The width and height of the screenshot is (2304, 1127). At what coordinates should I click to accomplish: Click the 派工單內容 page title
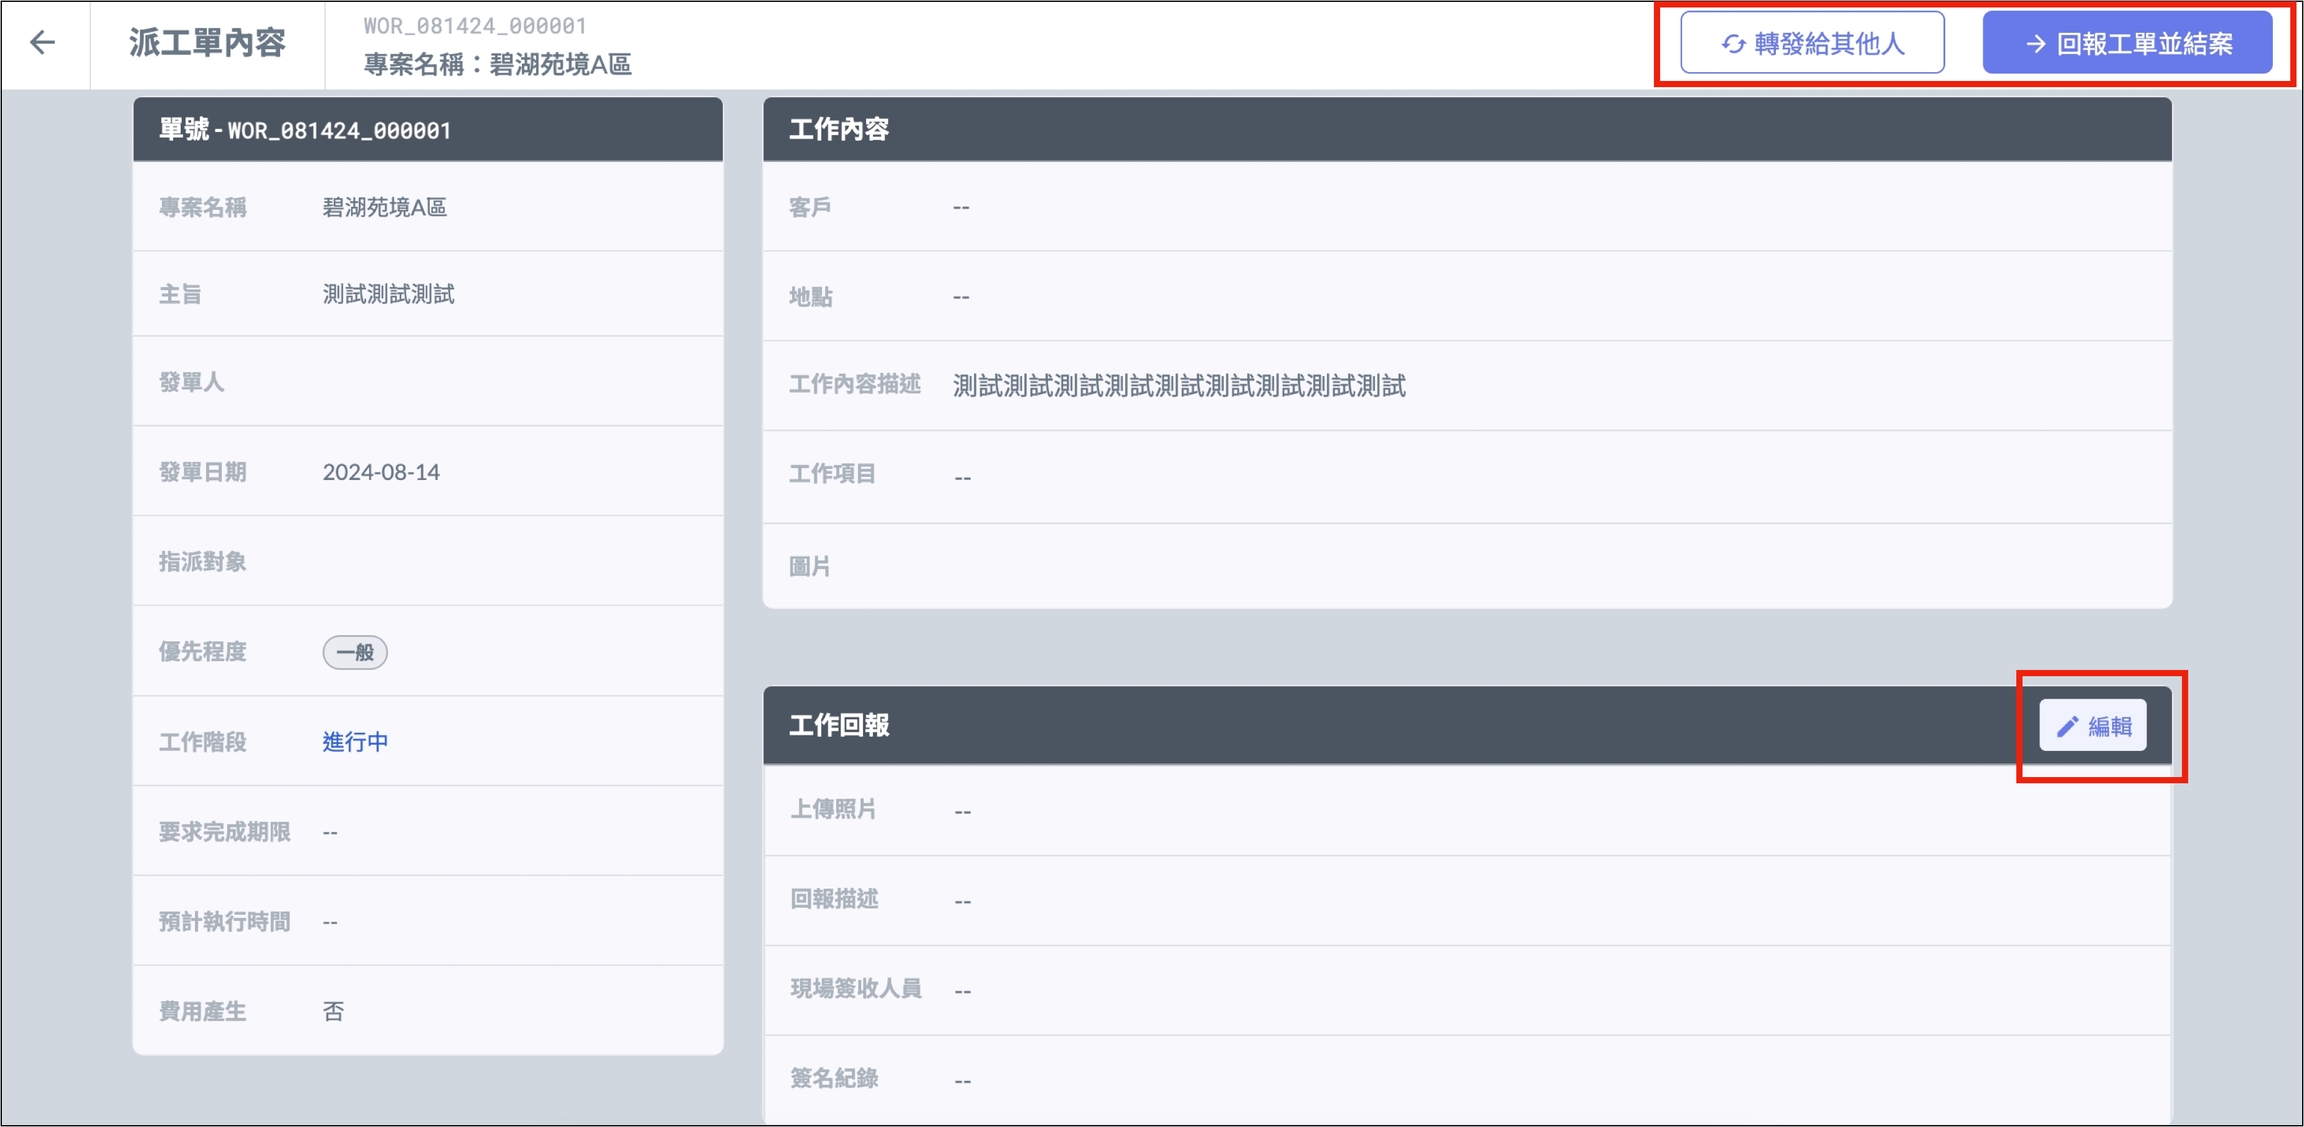click(207, 43)
